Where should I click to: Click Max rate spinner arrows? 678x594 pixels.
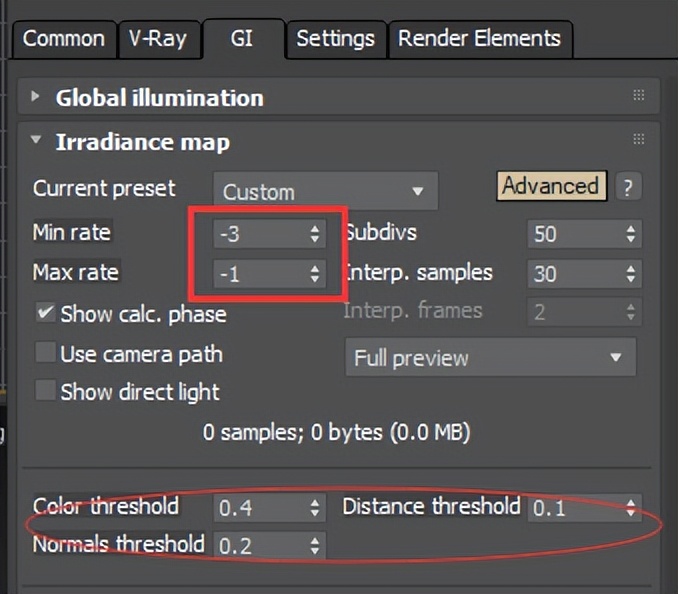coord(315,273)
